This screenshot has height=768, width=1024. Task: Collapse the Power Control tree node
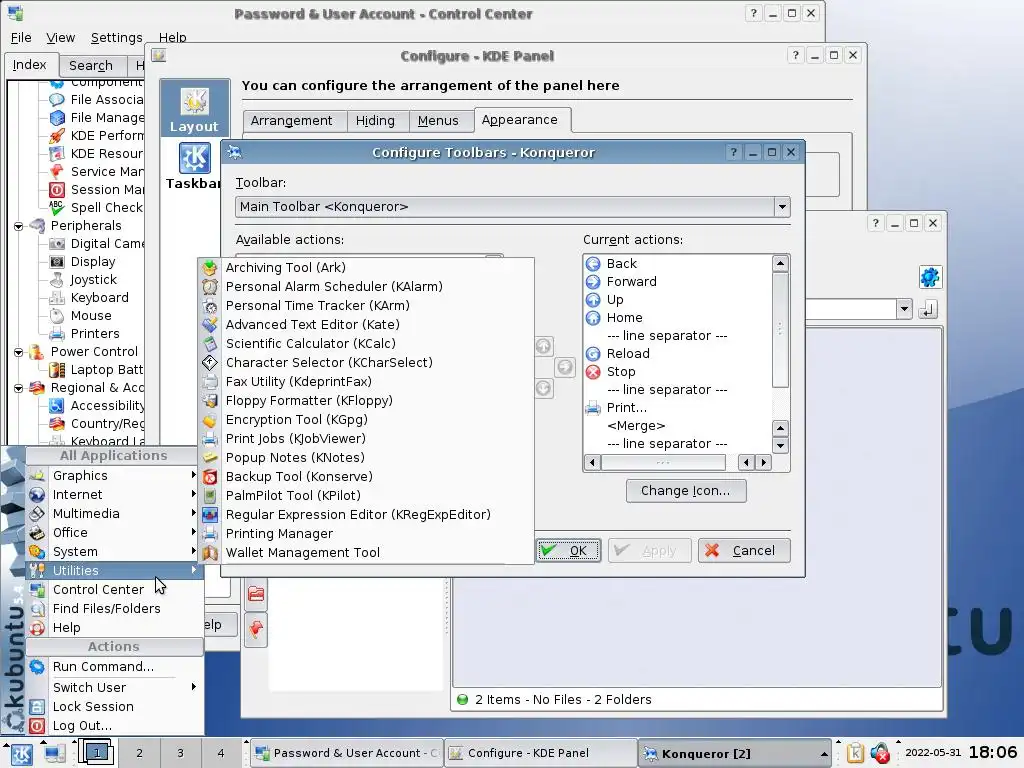click(18, 352)
